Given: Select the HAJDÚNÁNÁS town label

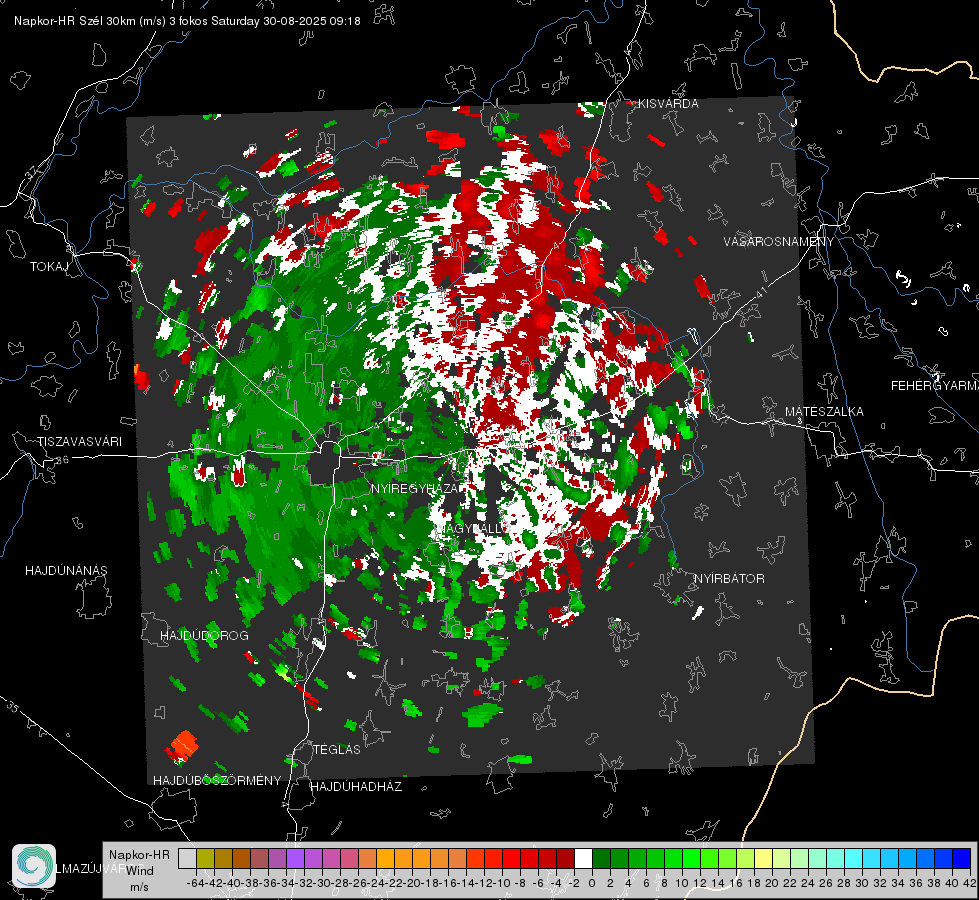Looking at the screenshot, I should click(x=66, y=571).
